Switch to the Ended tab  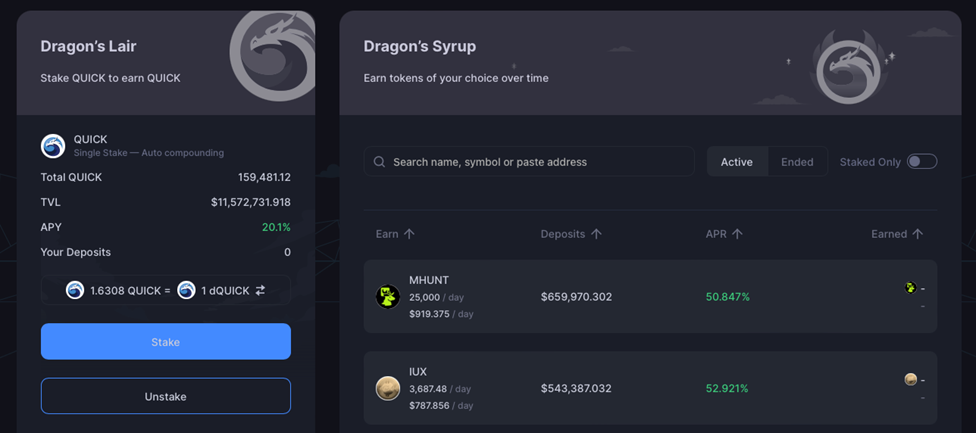pos(797,162)
